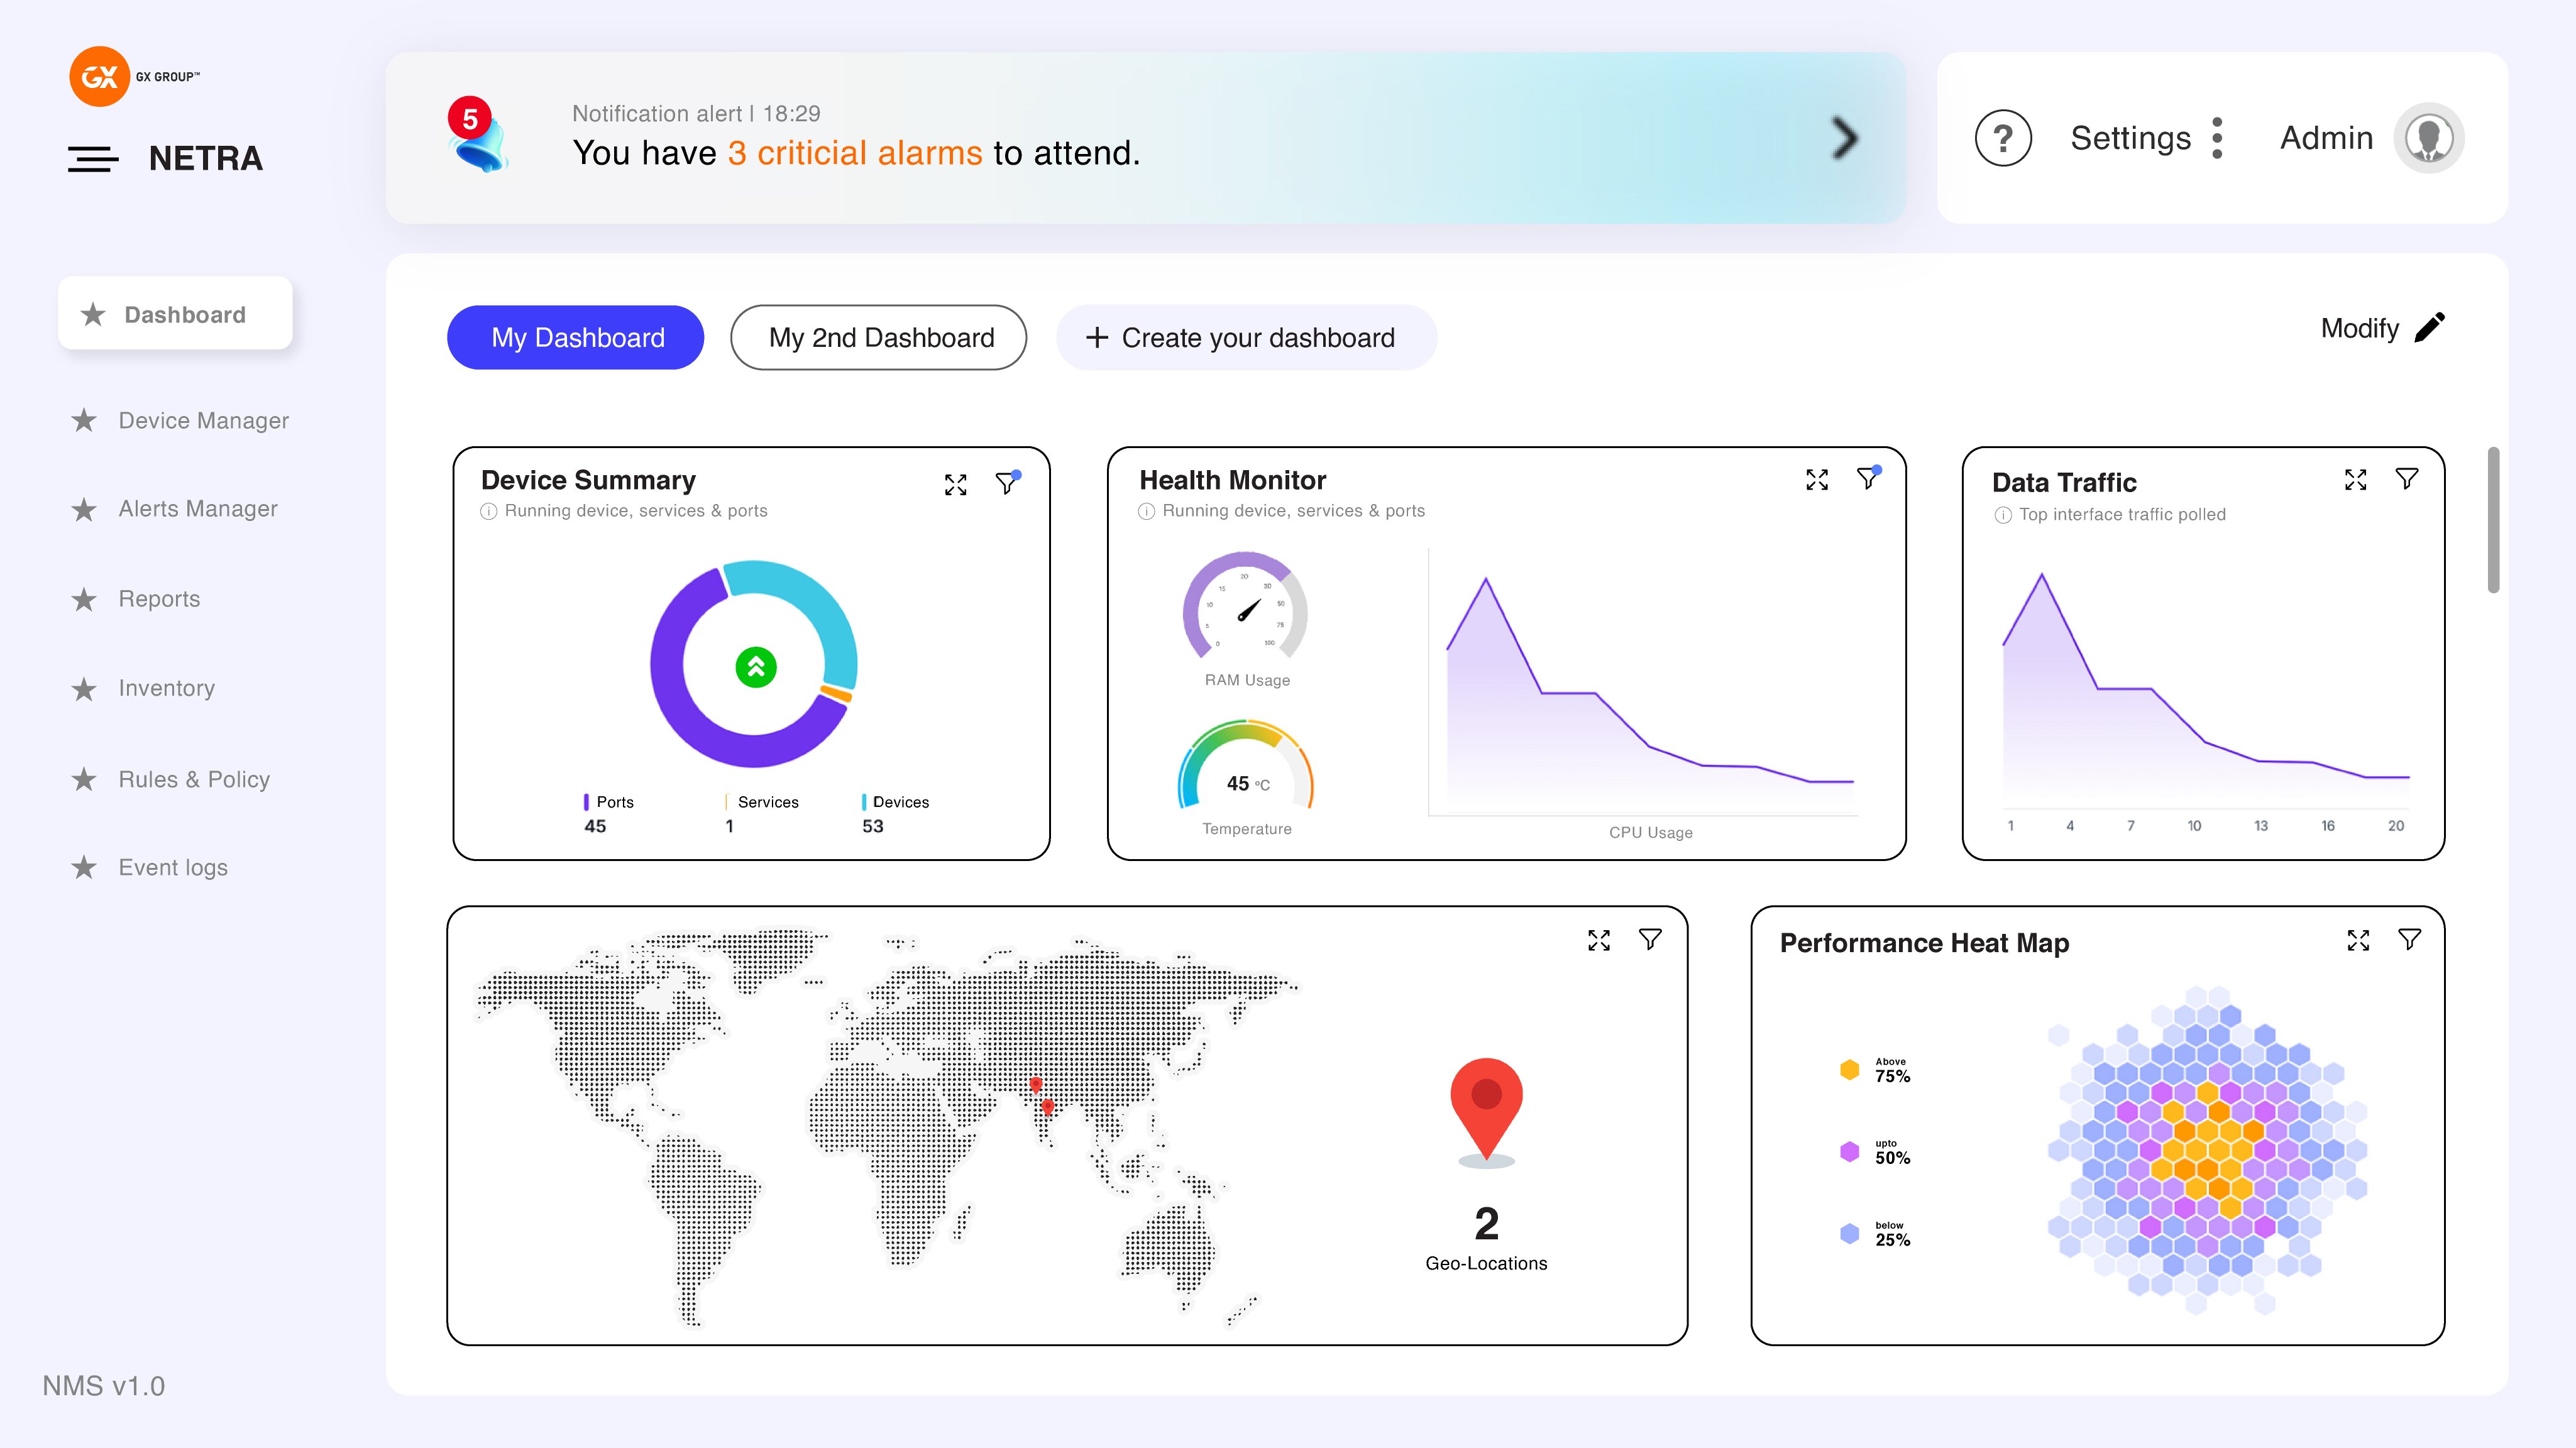Select the My Dashboard tab

click(x=576, y=338)
